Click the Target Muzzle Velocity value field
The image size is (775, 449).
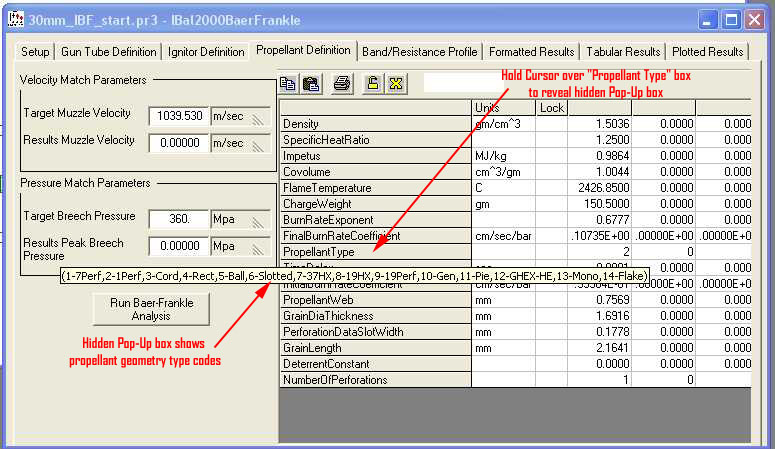point(177,116)
